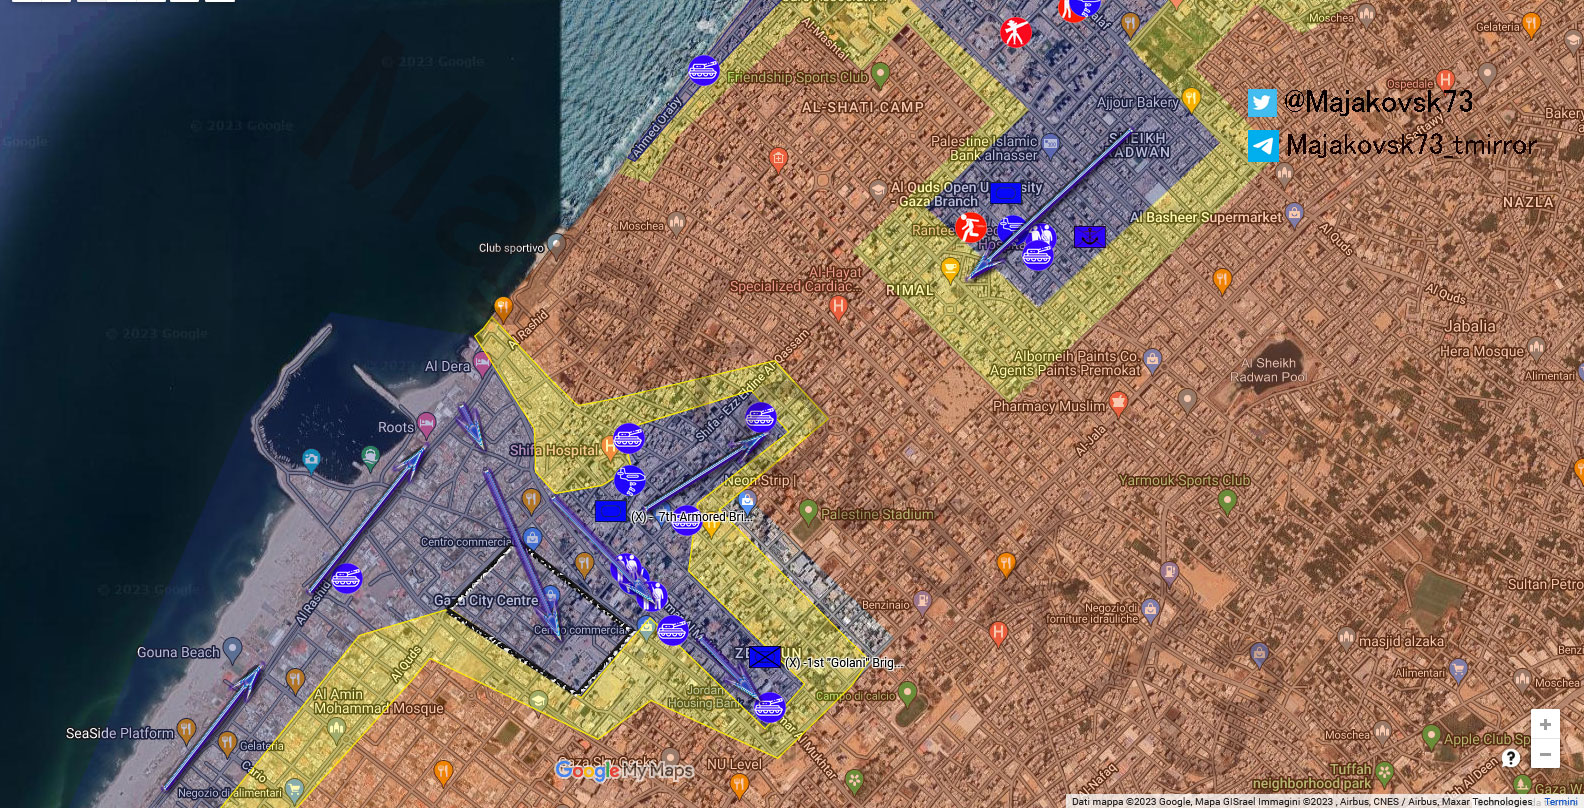Zoom out with the minus button
The width and height of the screenshot is (1584, 808).
[x=1545, y=754]
